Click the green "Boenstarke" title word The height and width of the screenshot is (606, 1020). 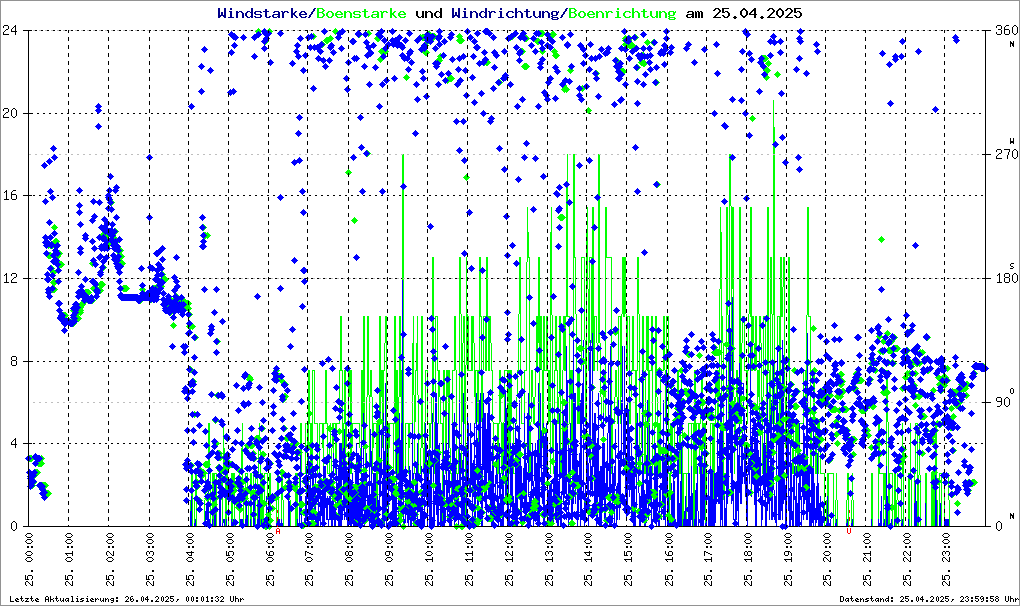(361, 13)
